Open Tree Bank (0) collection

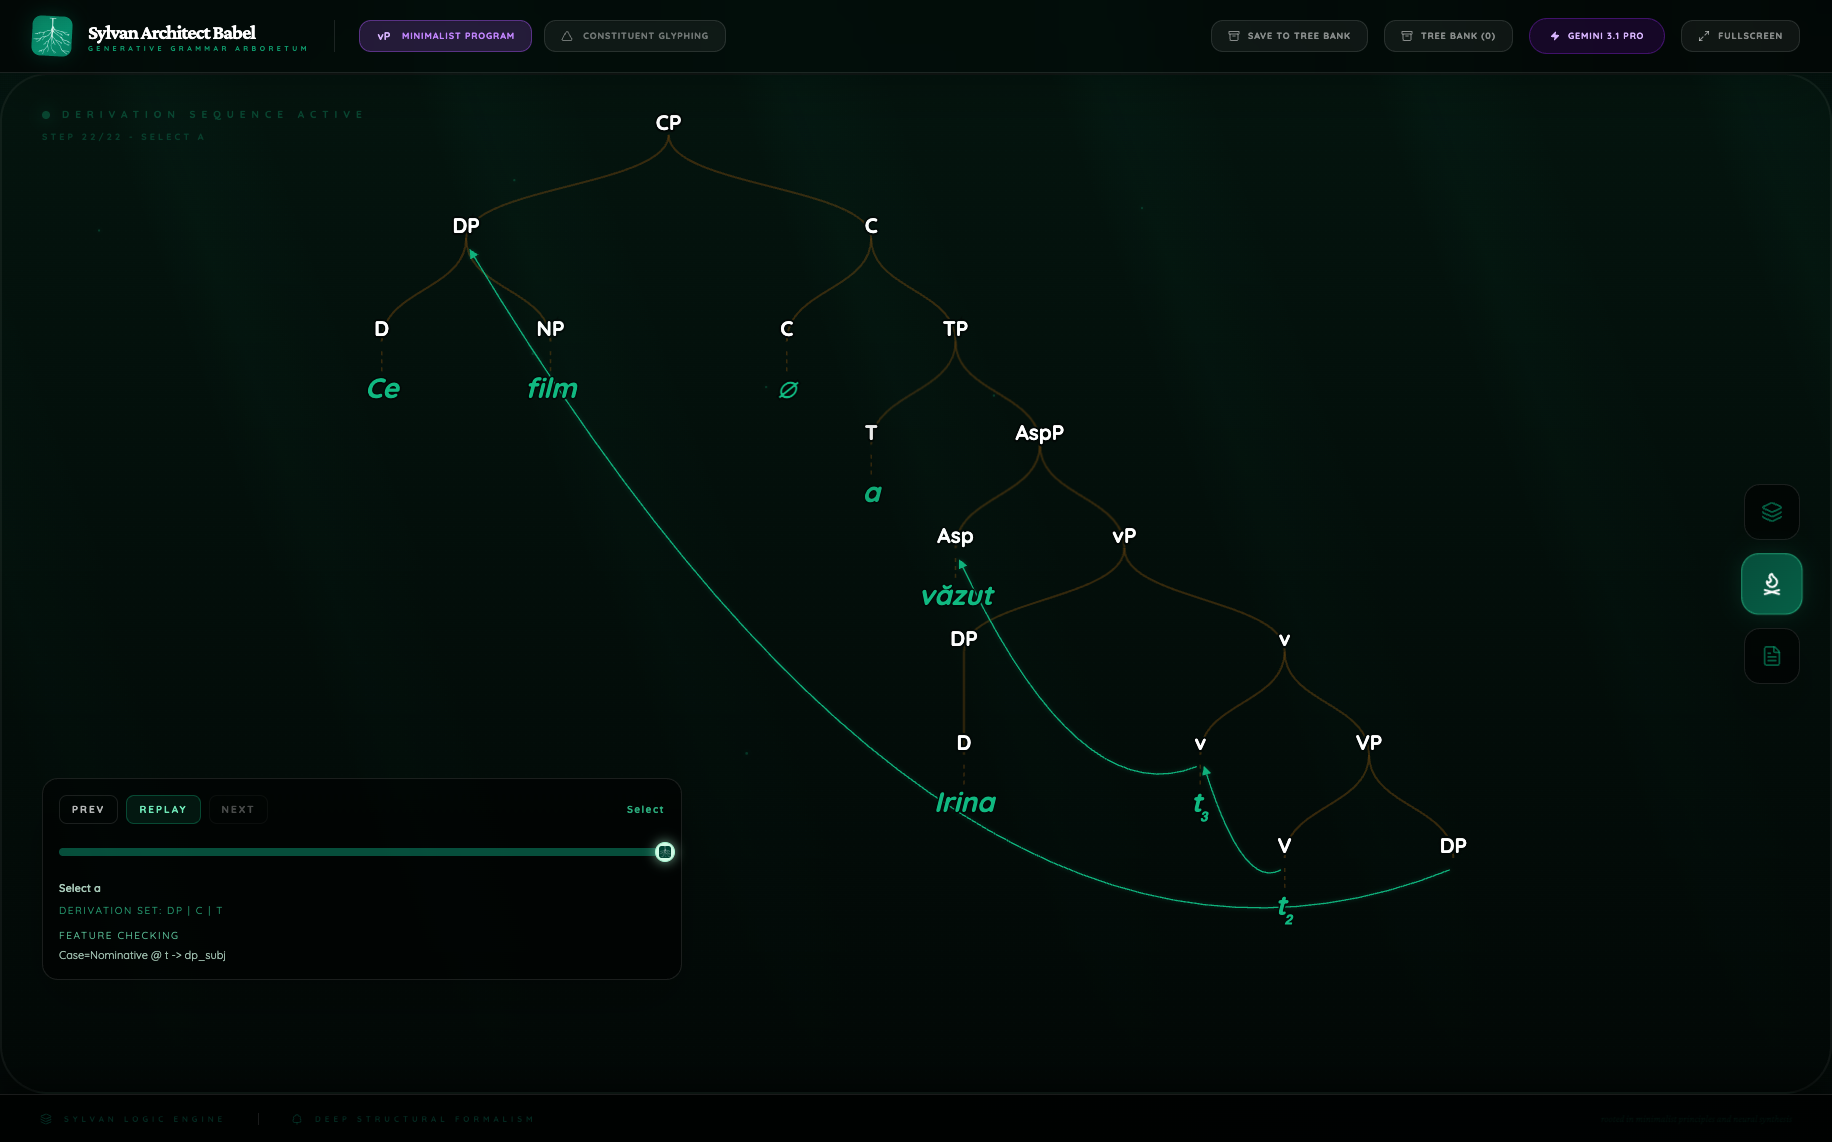pos(1447,36)
